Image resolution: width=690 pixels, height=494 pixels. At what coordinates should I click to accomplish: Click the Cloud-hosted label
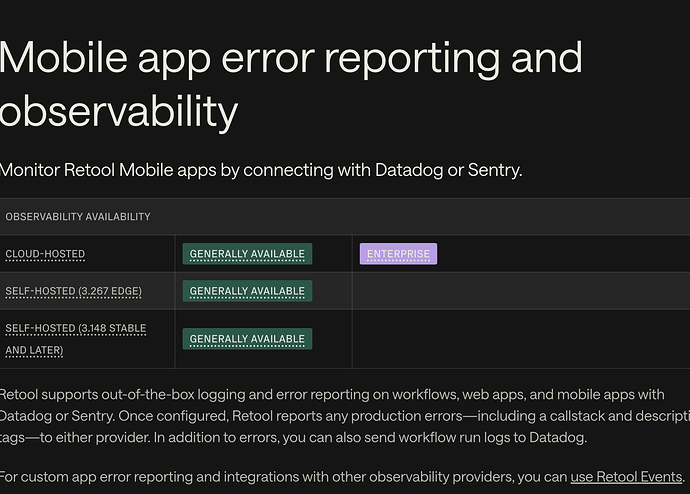pos(45,254)
